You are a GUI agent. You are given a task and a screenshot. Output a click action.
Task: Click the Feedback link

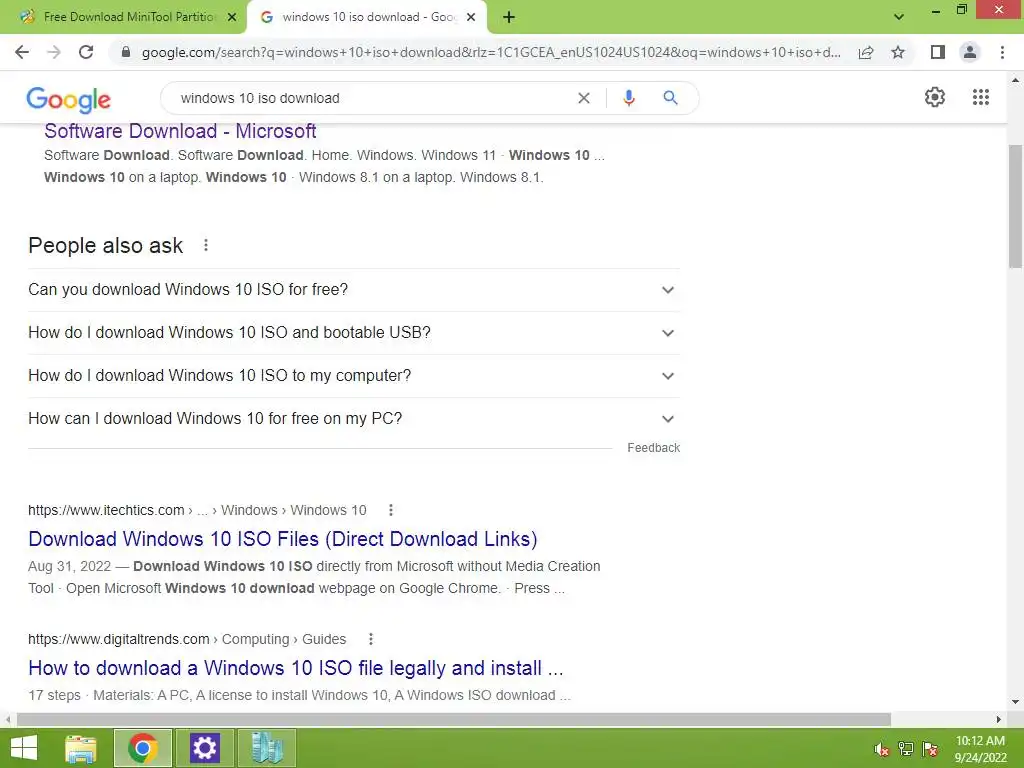click(x=654, y=448)
